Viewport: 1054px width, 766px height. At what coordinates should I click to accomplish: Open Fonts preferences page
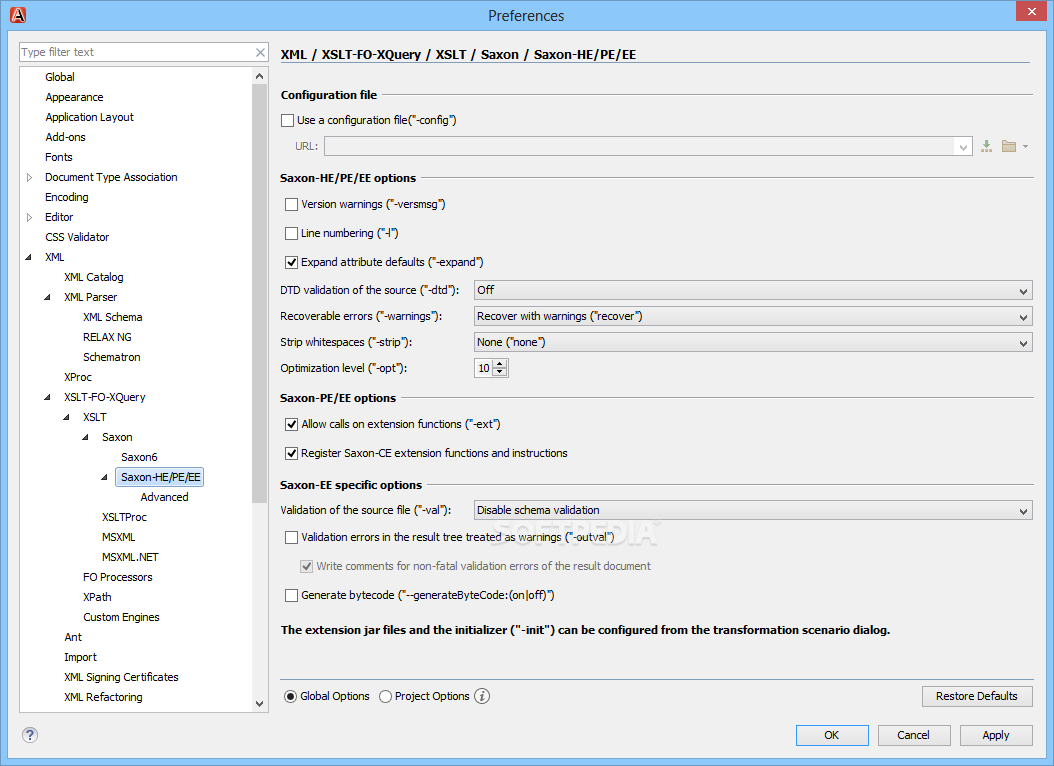pos(58,157)
